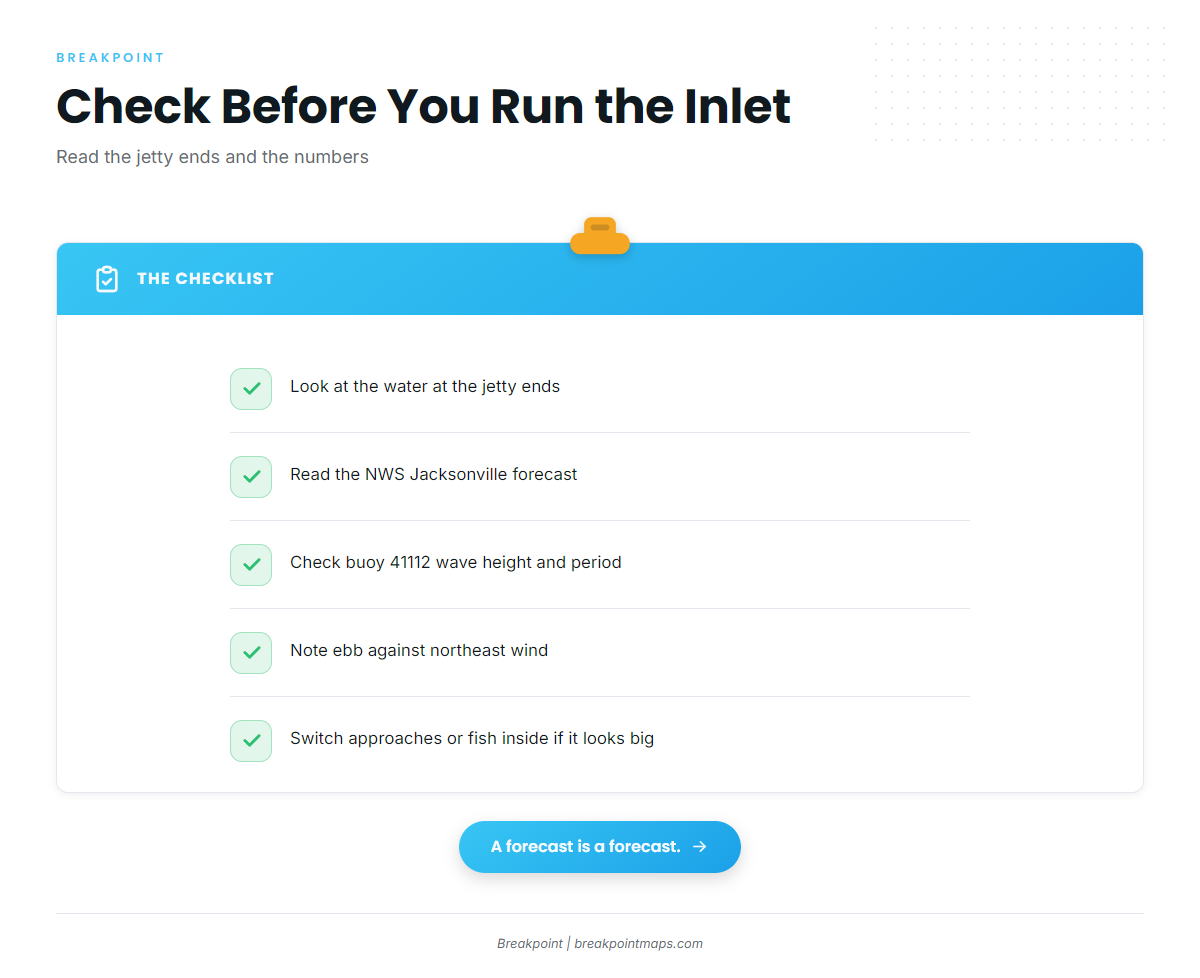Toggle switch approaches checkbox

[251, 741]
